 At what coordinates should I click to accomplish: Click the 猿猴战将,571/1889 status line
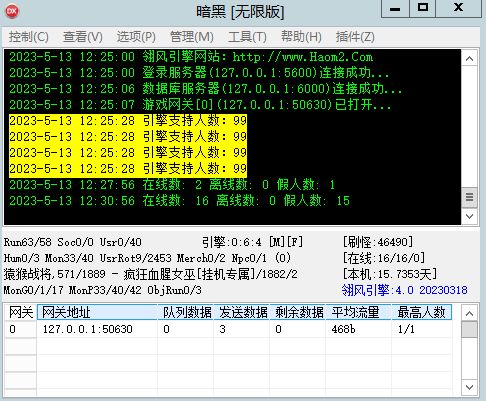click(x=150, y=274)
